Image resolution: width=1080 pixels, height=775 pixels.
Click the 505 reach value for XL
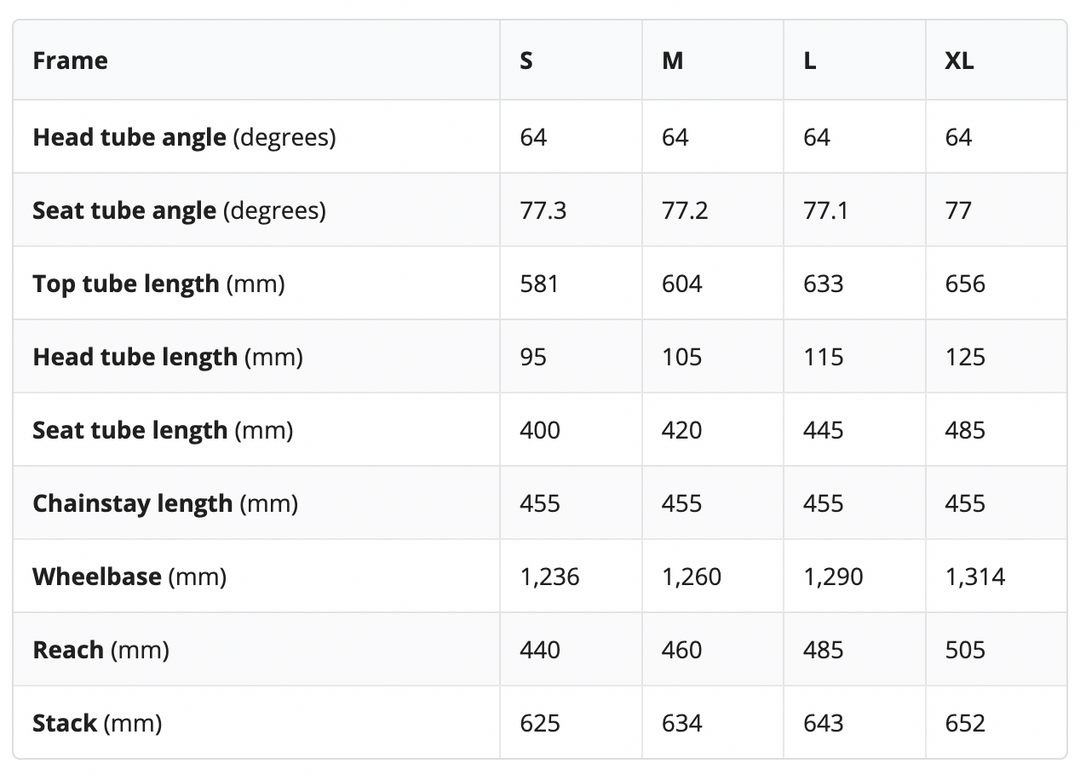point(965,650)
